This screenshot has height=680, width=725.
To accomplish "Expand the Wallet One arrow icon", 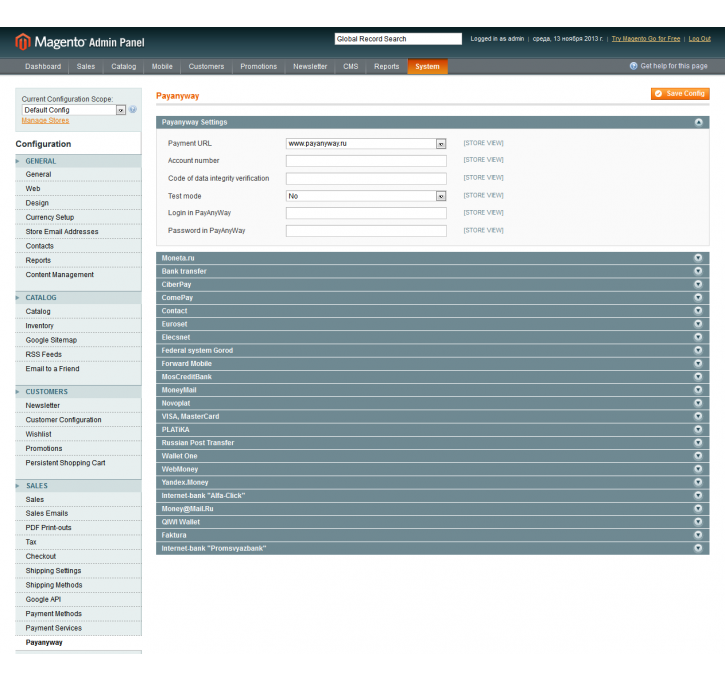I will point(698,455).
